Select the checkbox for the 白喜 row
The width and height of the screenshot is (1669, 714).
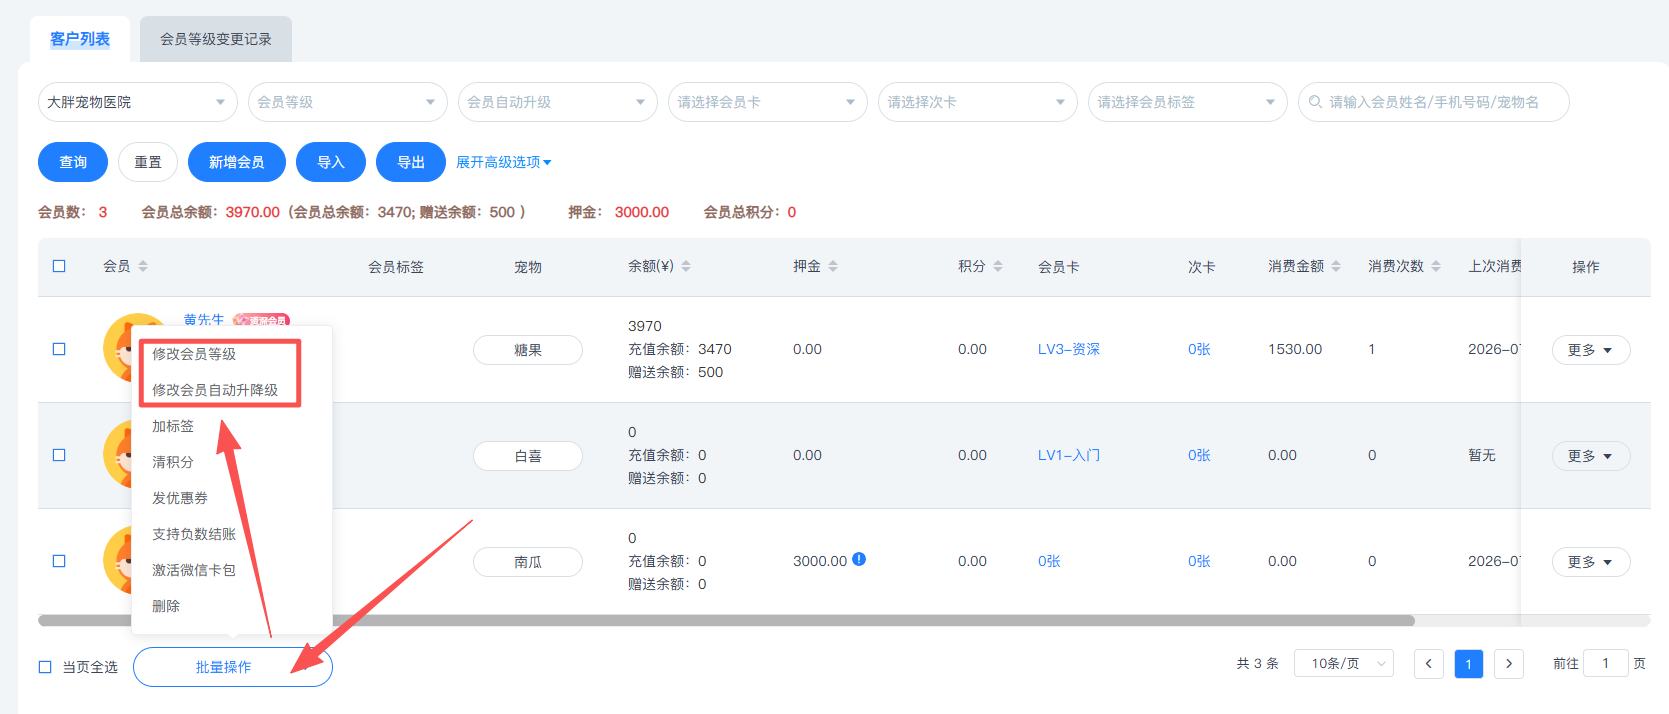click(59, 455)
